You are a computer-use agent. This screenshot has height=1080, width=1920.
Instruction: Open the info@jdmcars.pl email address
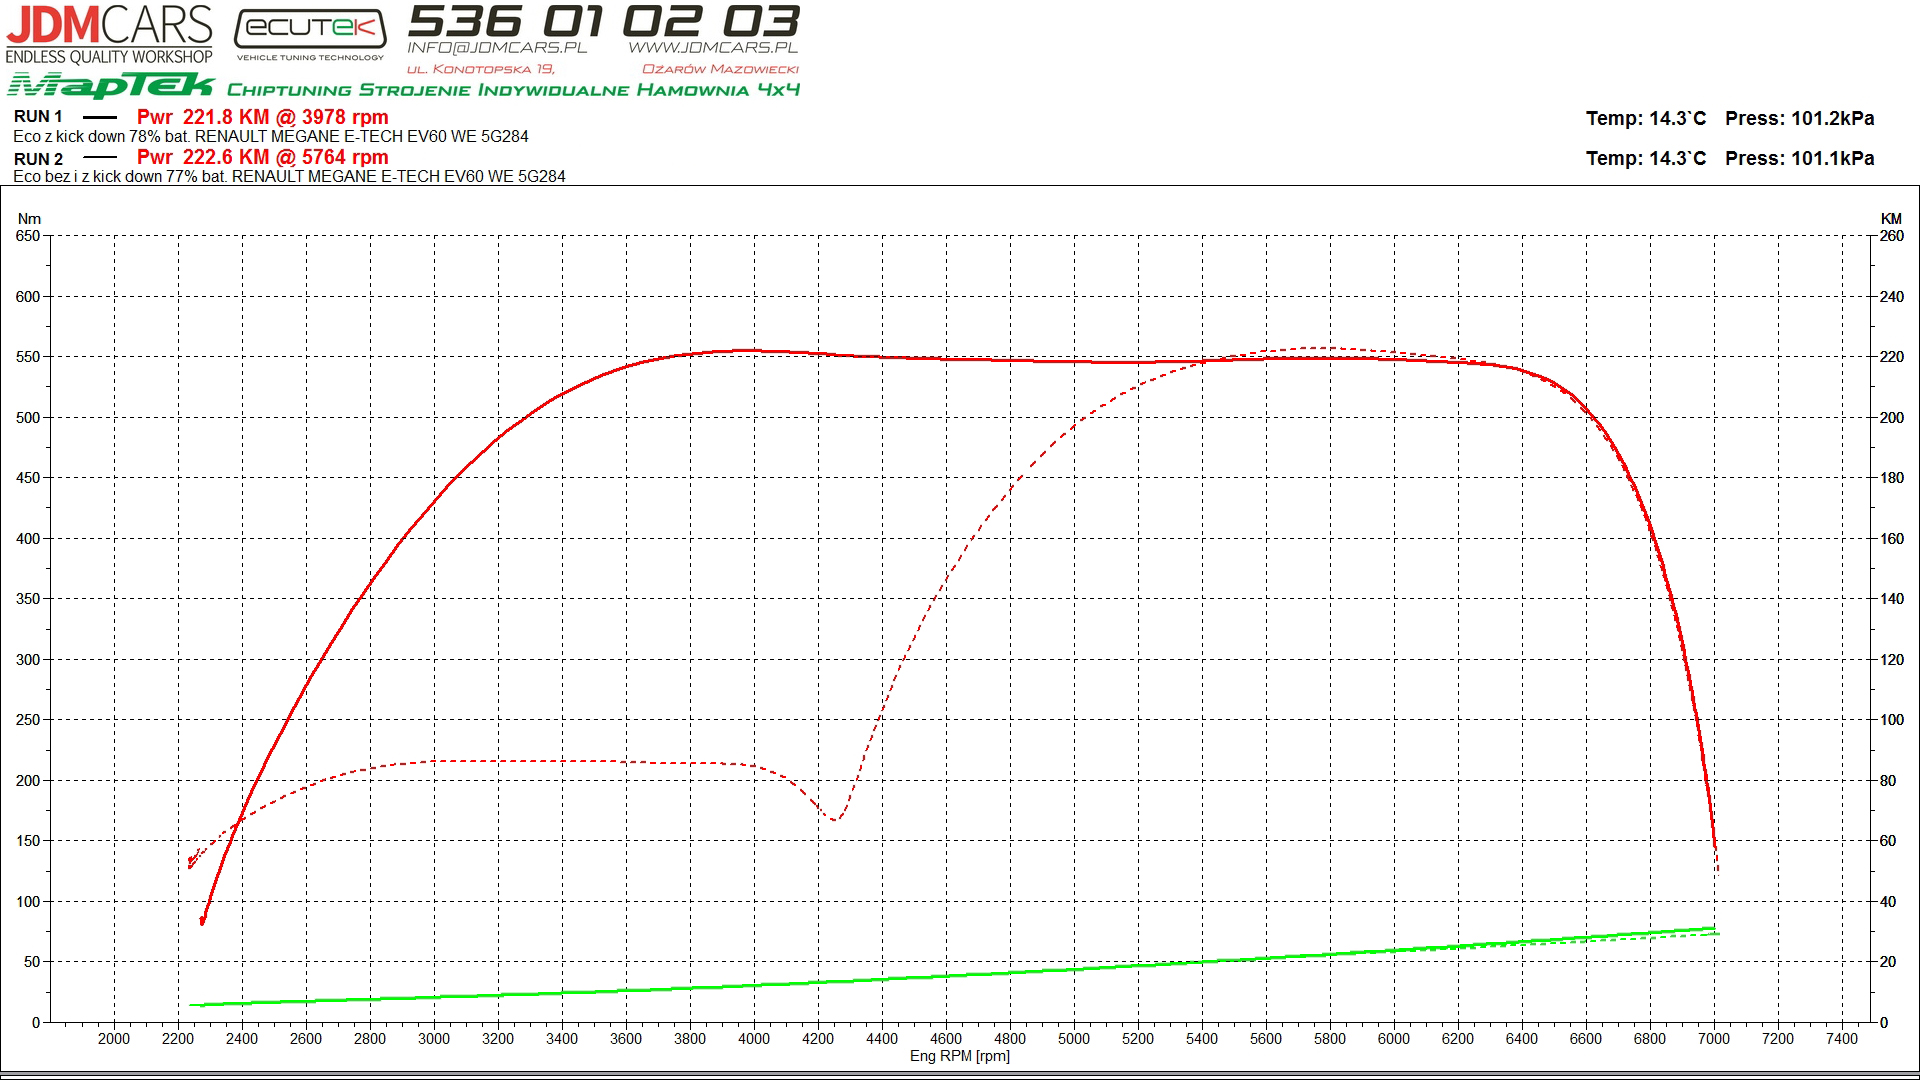(496, 47)
